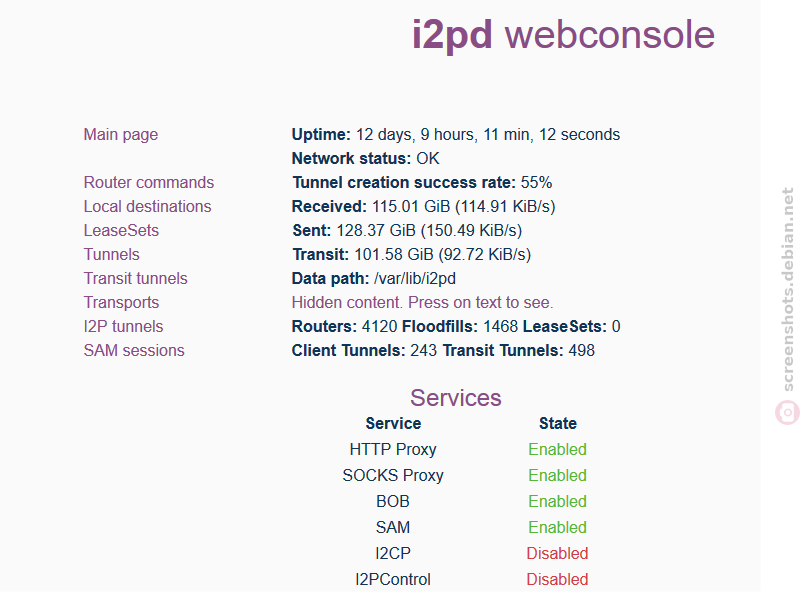Navigate to I2P tunnels
This screenshot has height=600, width=800.
click(x=123, y=327)
